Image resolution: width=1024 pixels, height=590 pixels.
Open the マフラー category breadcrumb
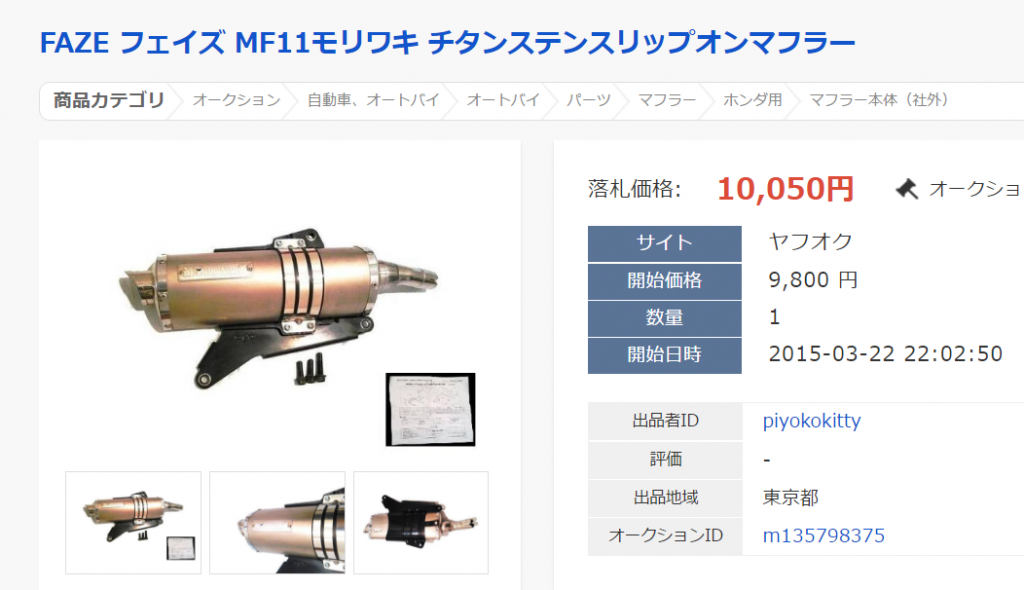click(x=667, y=100)
